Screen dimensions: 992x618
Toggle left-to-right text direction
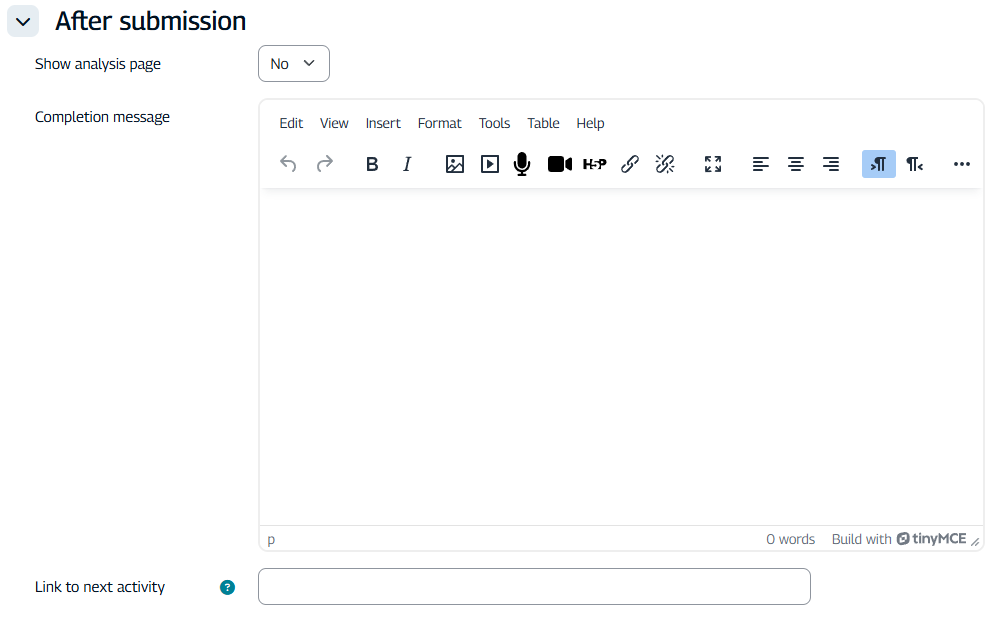(879, 164)
